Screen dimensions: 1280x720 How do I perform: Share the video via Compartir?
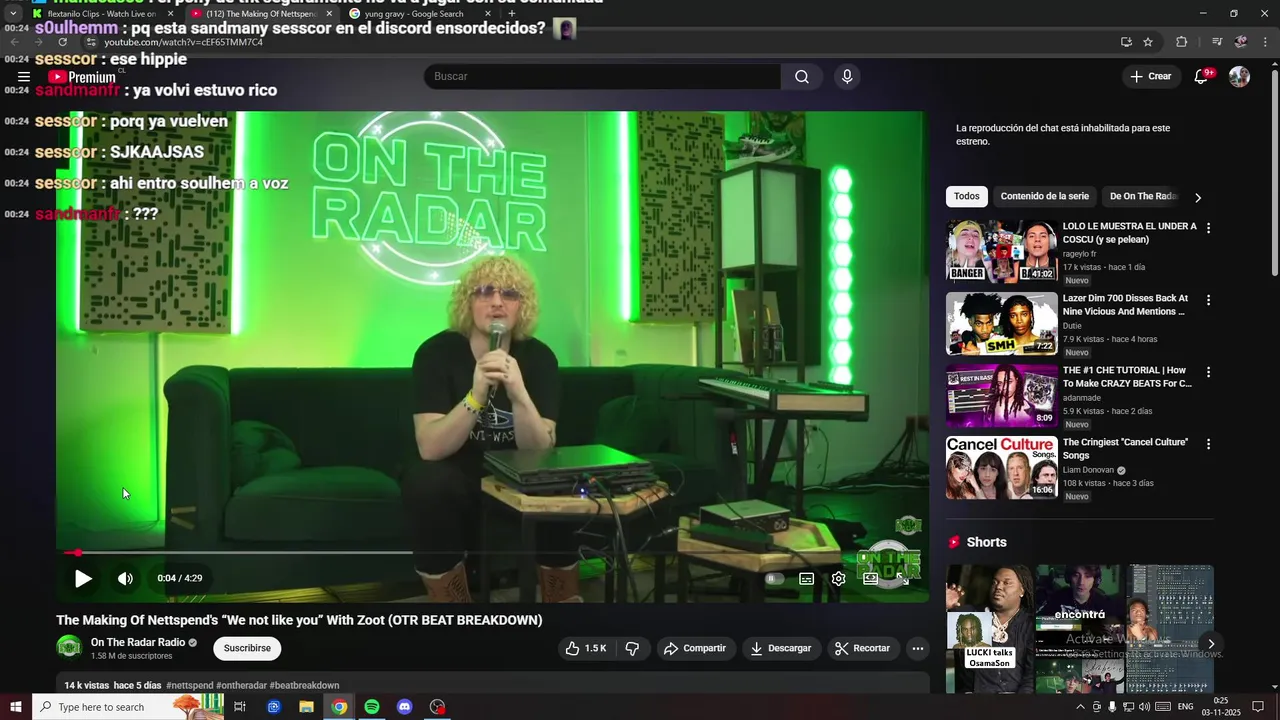(x=695, y=648)
